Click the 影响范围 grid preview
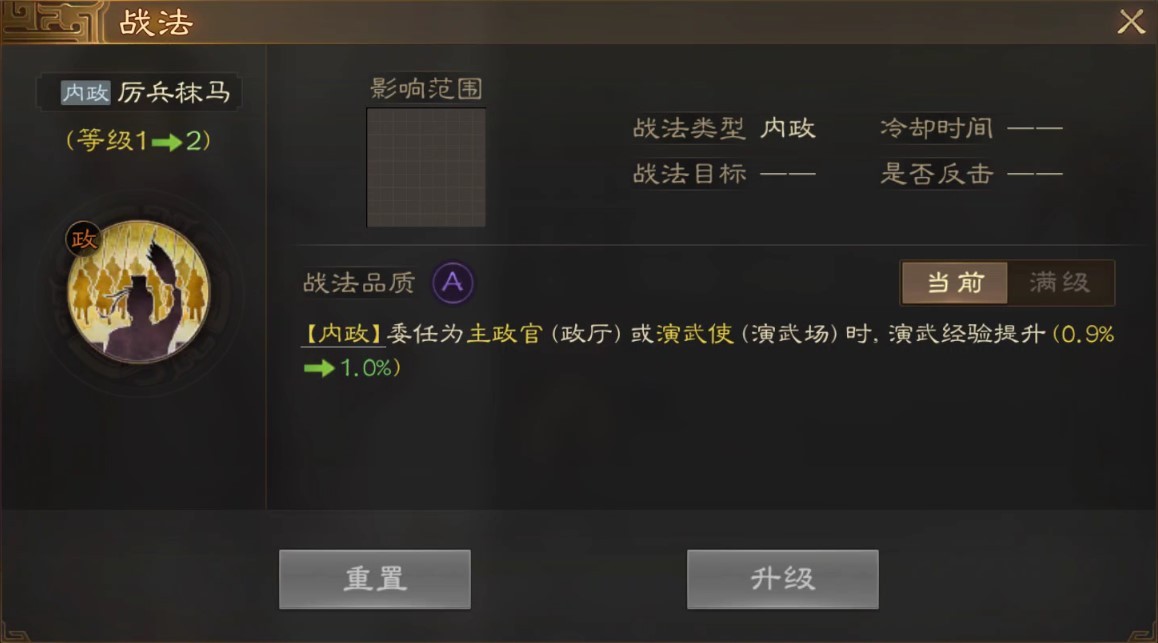 [x=426, y=168]
